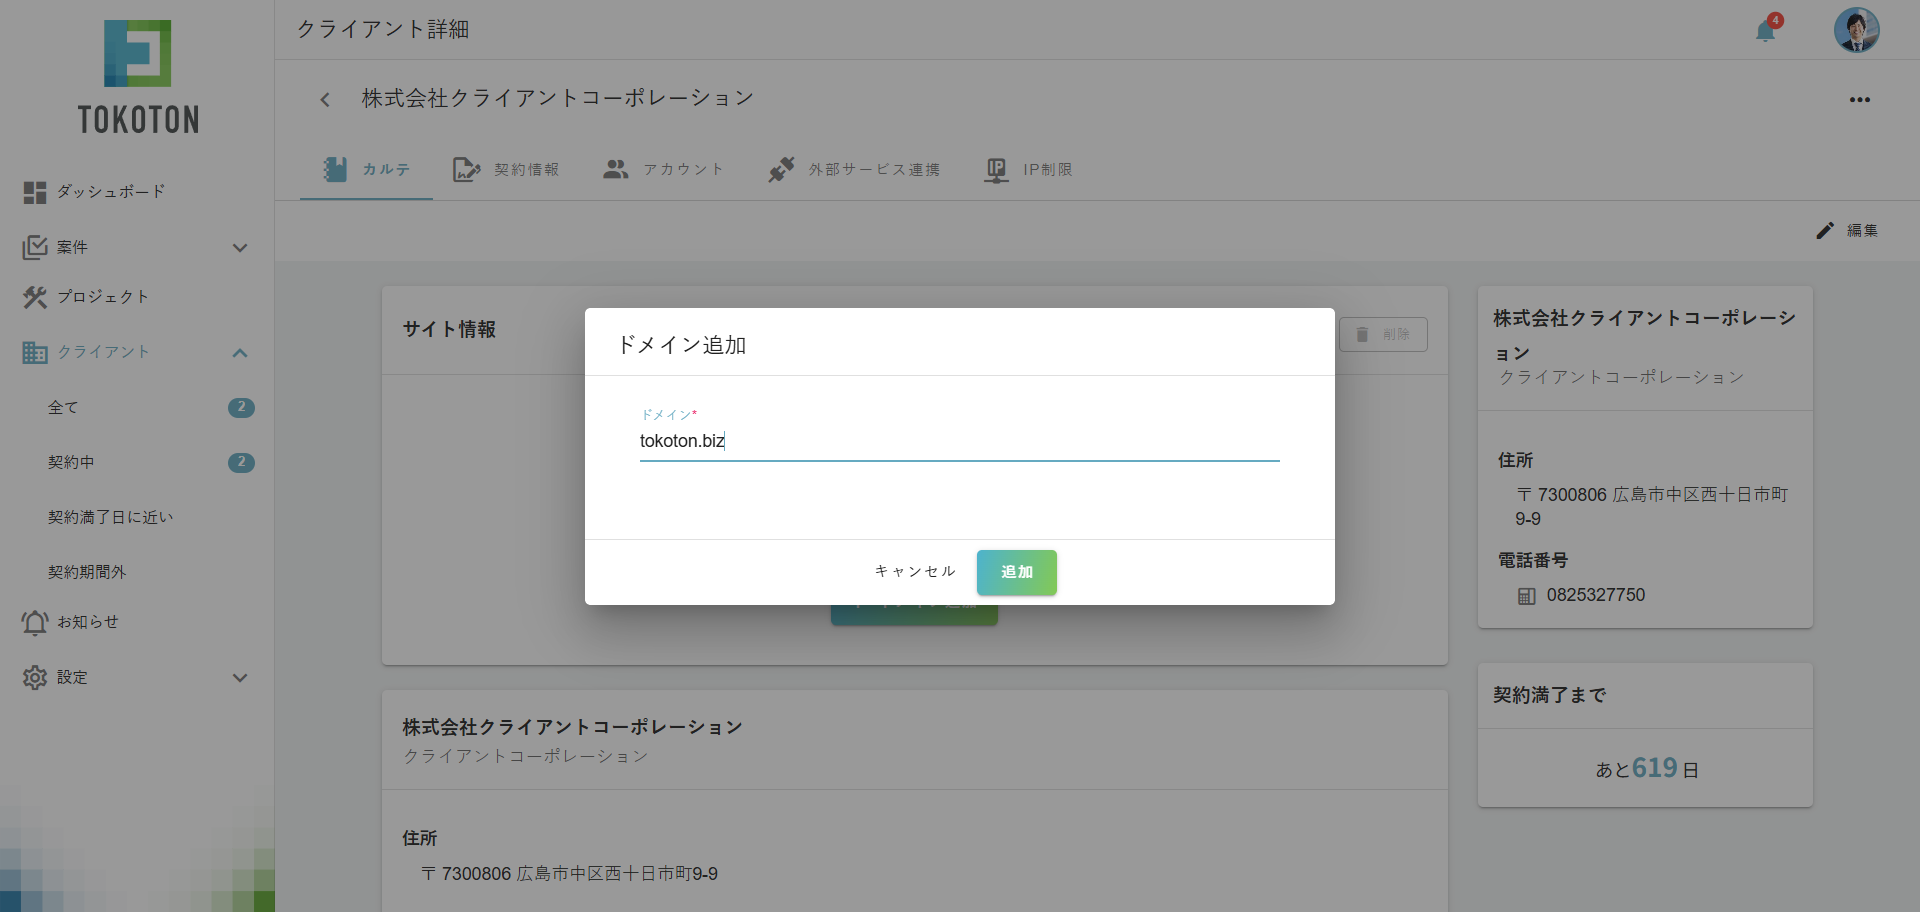Collapse the クライアント section
Image resolution: width=1920 pixels, height=912 pixels.
240,353
